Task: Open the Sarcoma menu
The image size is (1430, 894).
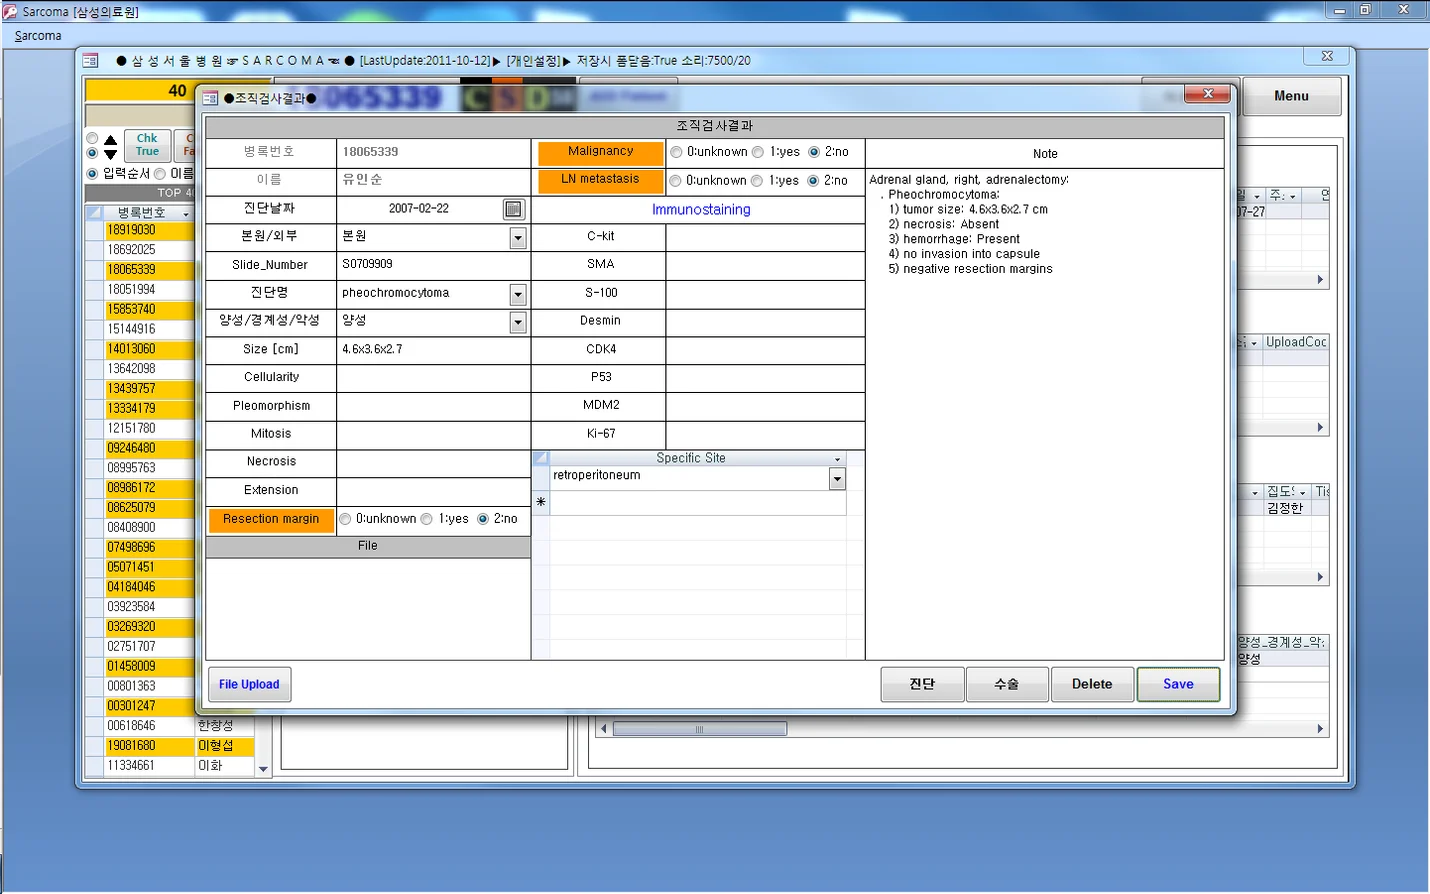Action: [x=38, y=36]
